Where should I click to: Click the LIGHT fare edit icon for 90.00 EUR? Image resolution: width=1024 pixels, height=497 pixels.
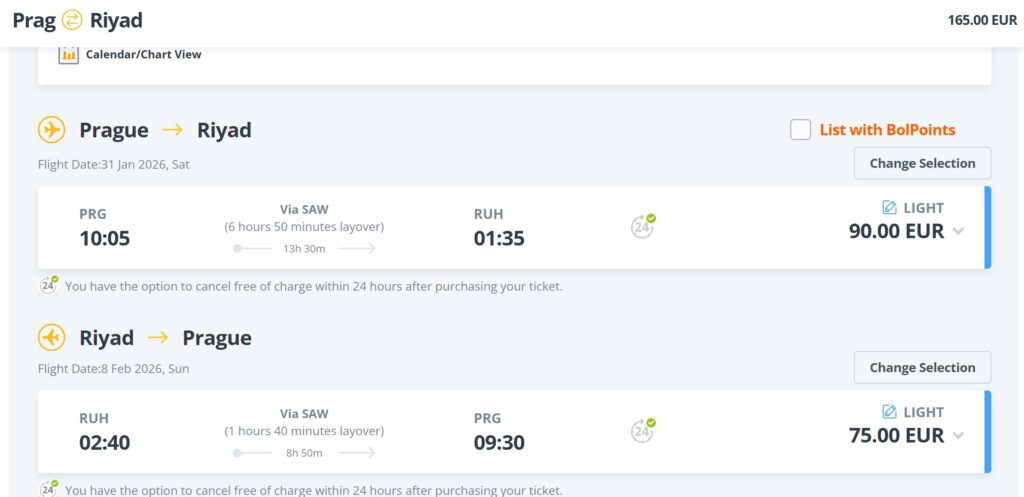[x=890, y=208]
